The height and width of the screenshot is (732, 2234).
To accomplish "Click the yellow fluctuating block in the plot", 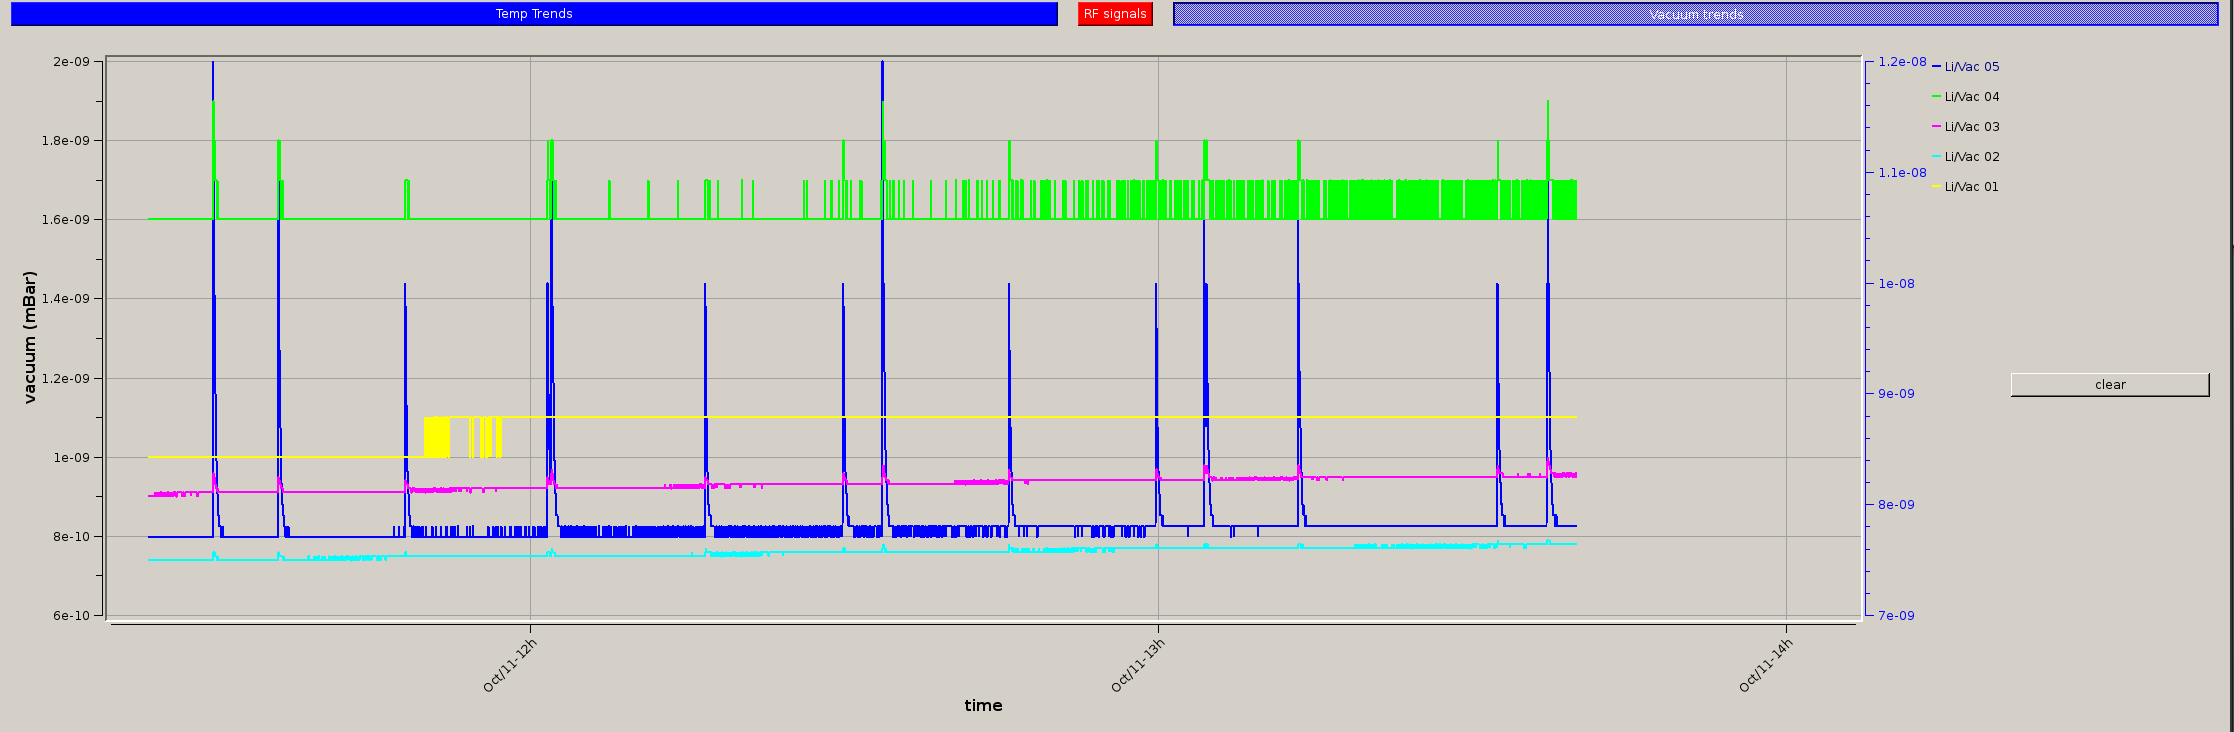I will (437, 437).
